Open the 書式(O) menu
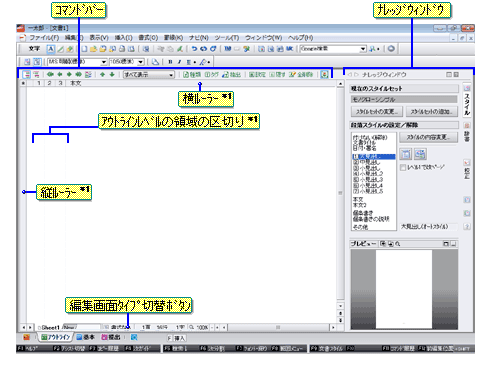 (x=148, y=38)
